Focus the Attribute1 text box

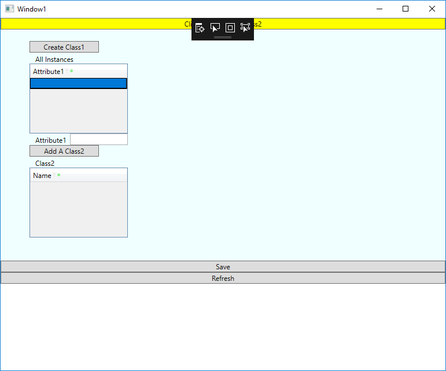coord(99,139)
